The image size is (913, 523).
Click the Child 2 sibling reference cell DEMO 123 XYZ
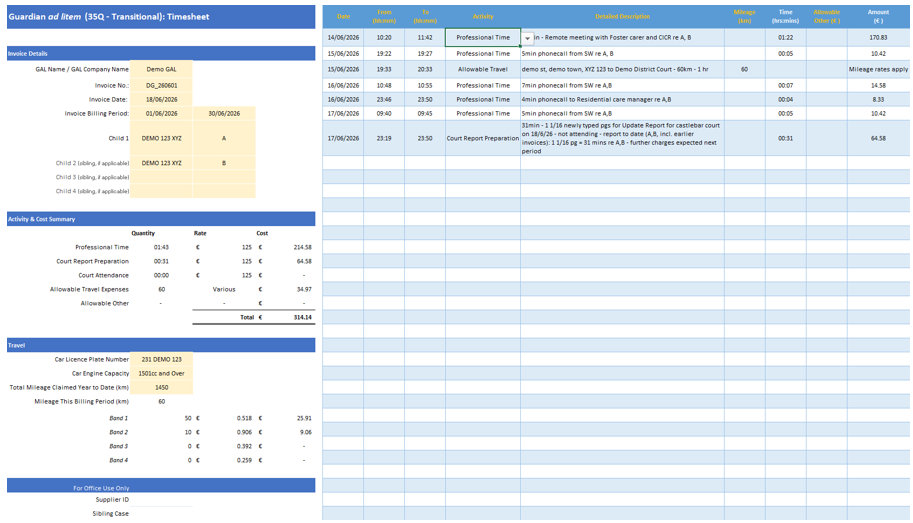(x=161, y=163)
